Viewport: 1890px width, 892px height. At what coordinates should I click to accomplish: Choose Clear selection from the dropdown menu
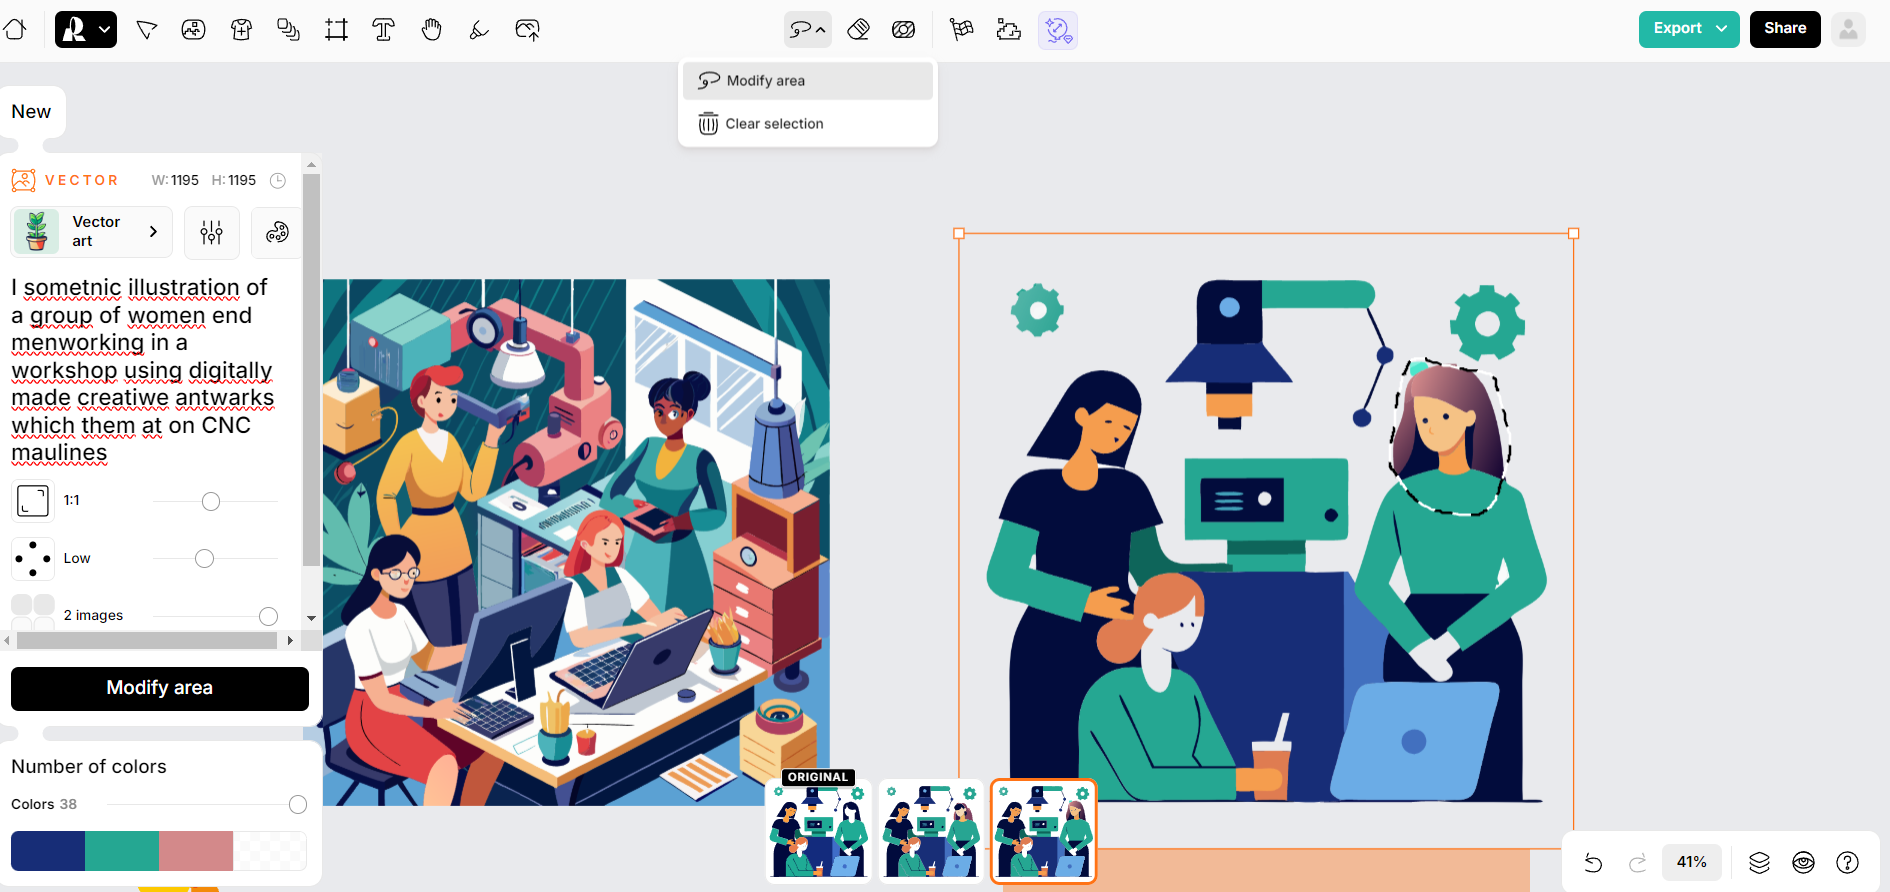coord(808,124)
